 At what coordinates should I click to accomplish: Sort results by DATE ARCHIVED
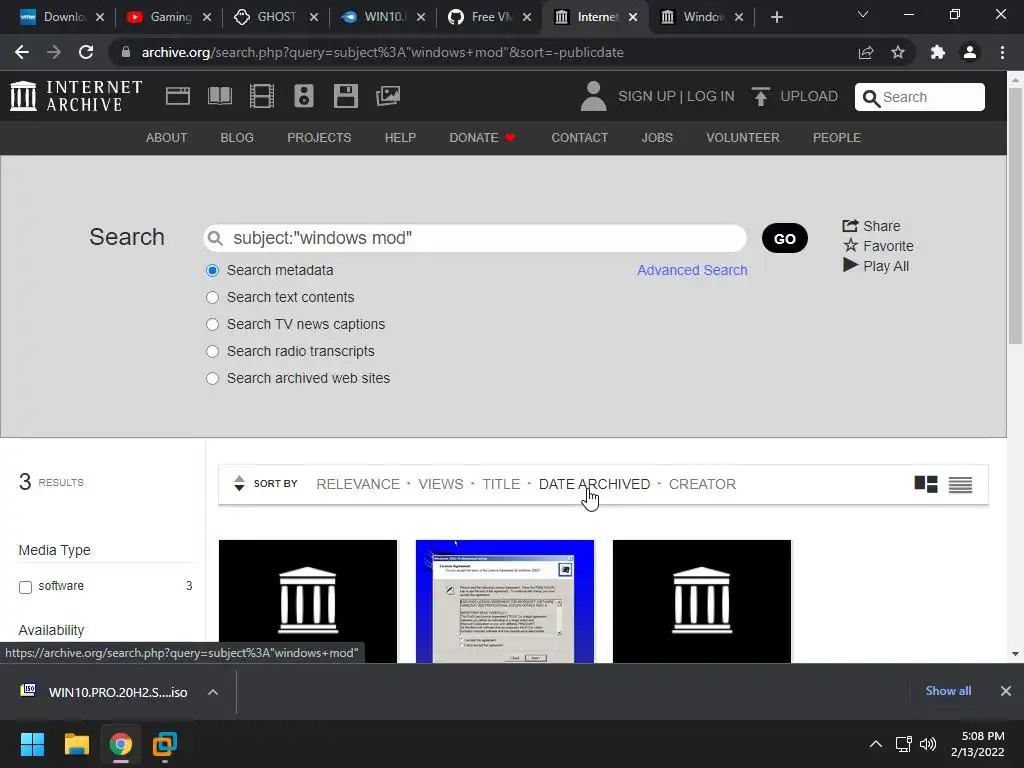click(x=594, y=484)
